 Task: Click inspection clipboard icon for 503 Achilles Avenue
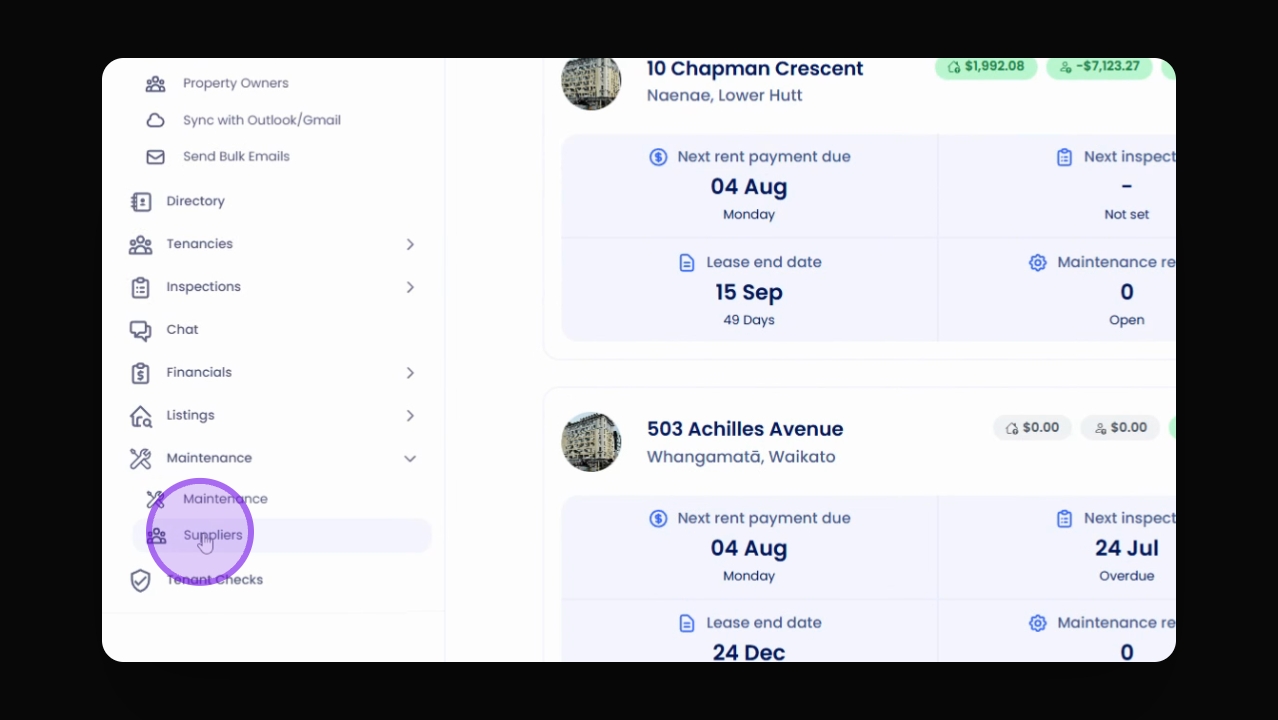tap(1065, 518)
